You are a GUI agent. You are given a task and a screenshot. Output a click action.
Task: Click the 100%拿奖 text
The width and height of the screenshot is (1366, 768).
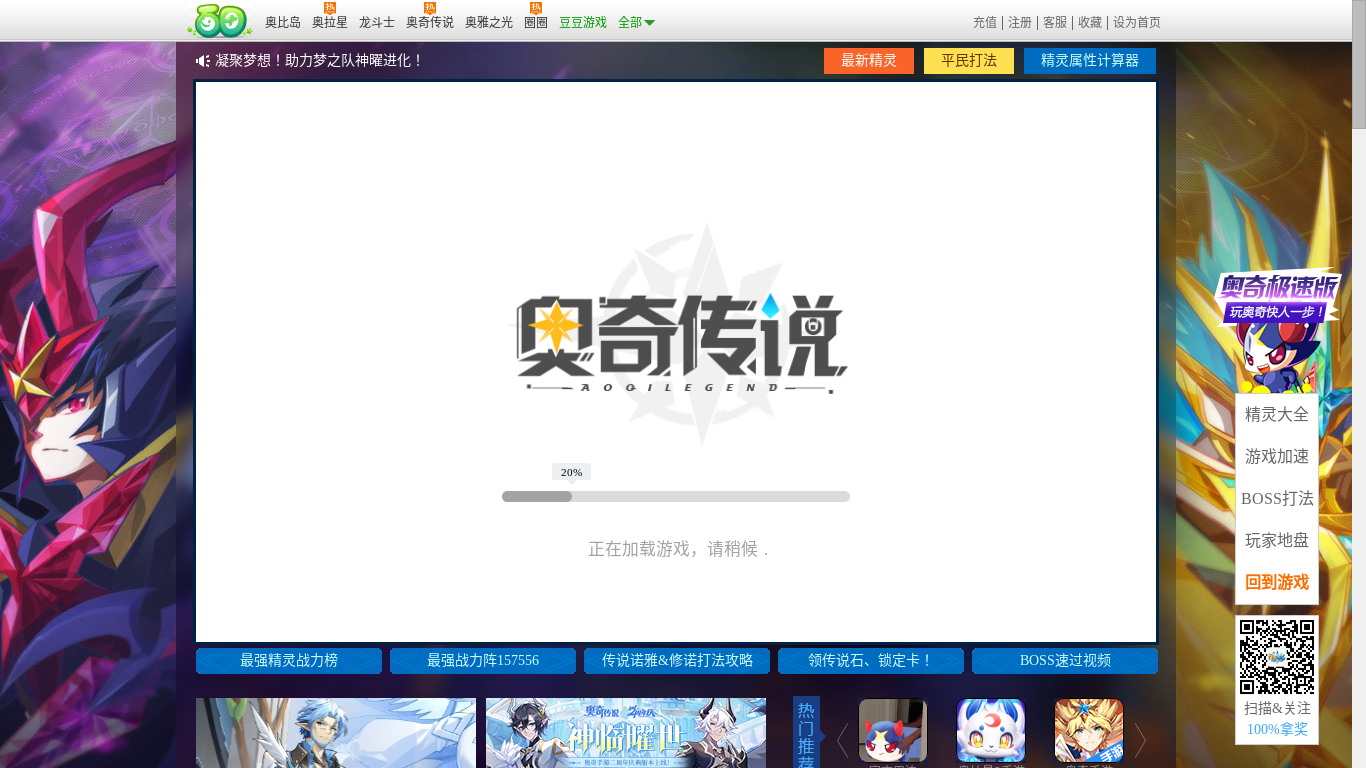click(x=1277, y=730)
